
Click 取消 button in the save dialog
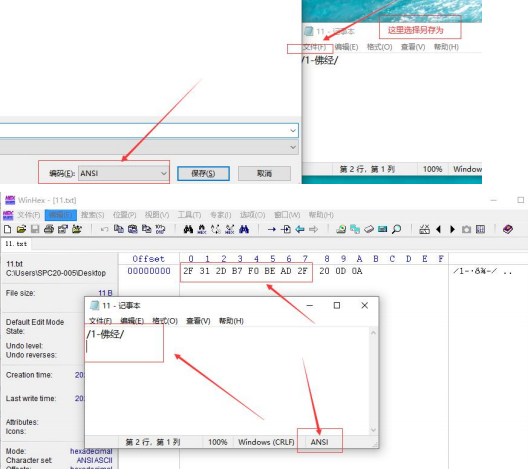click(264, 173)
